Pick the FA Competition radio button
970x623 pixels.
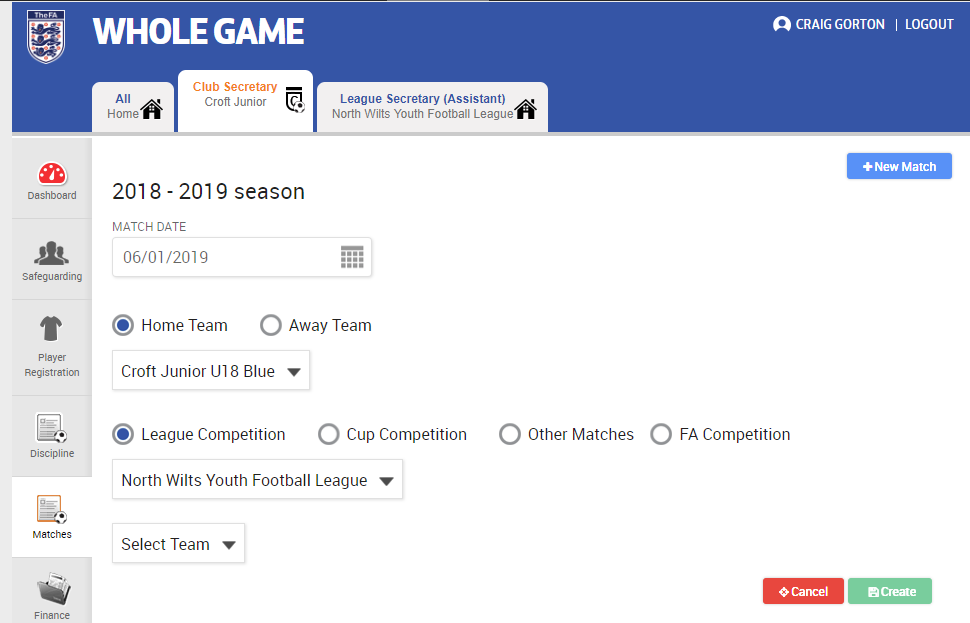tap(661, 434)
